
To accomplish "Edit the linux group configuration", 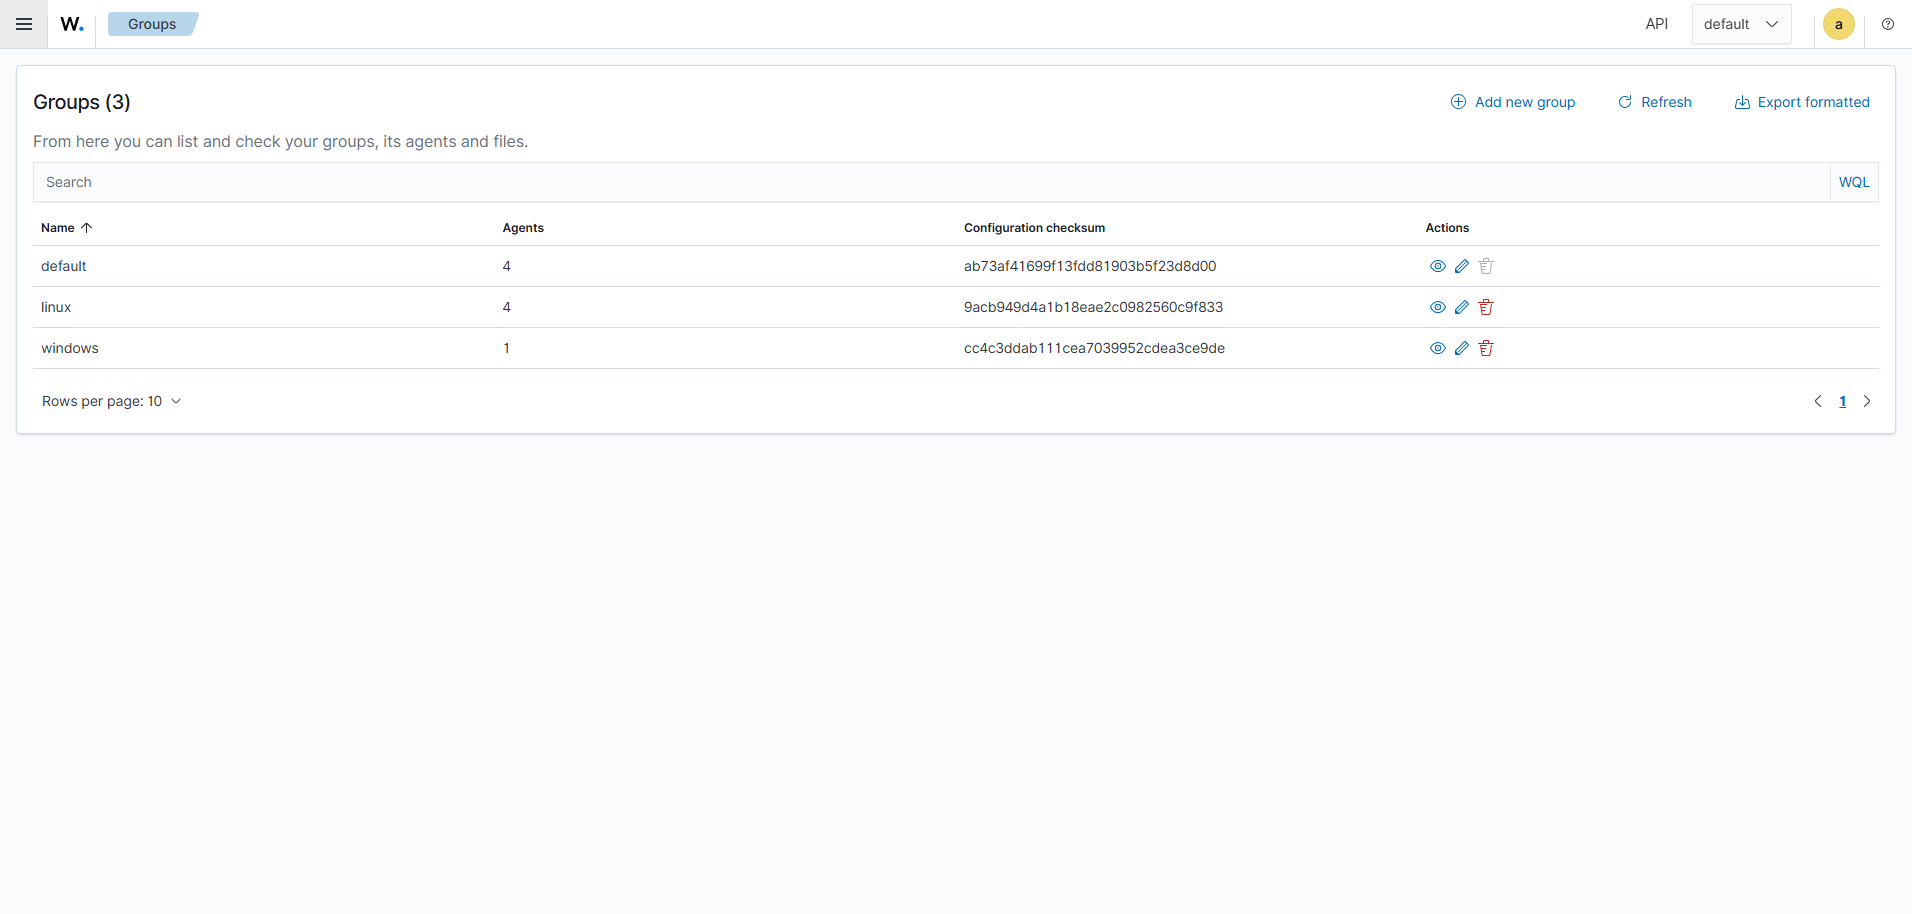I will 1462,307.
